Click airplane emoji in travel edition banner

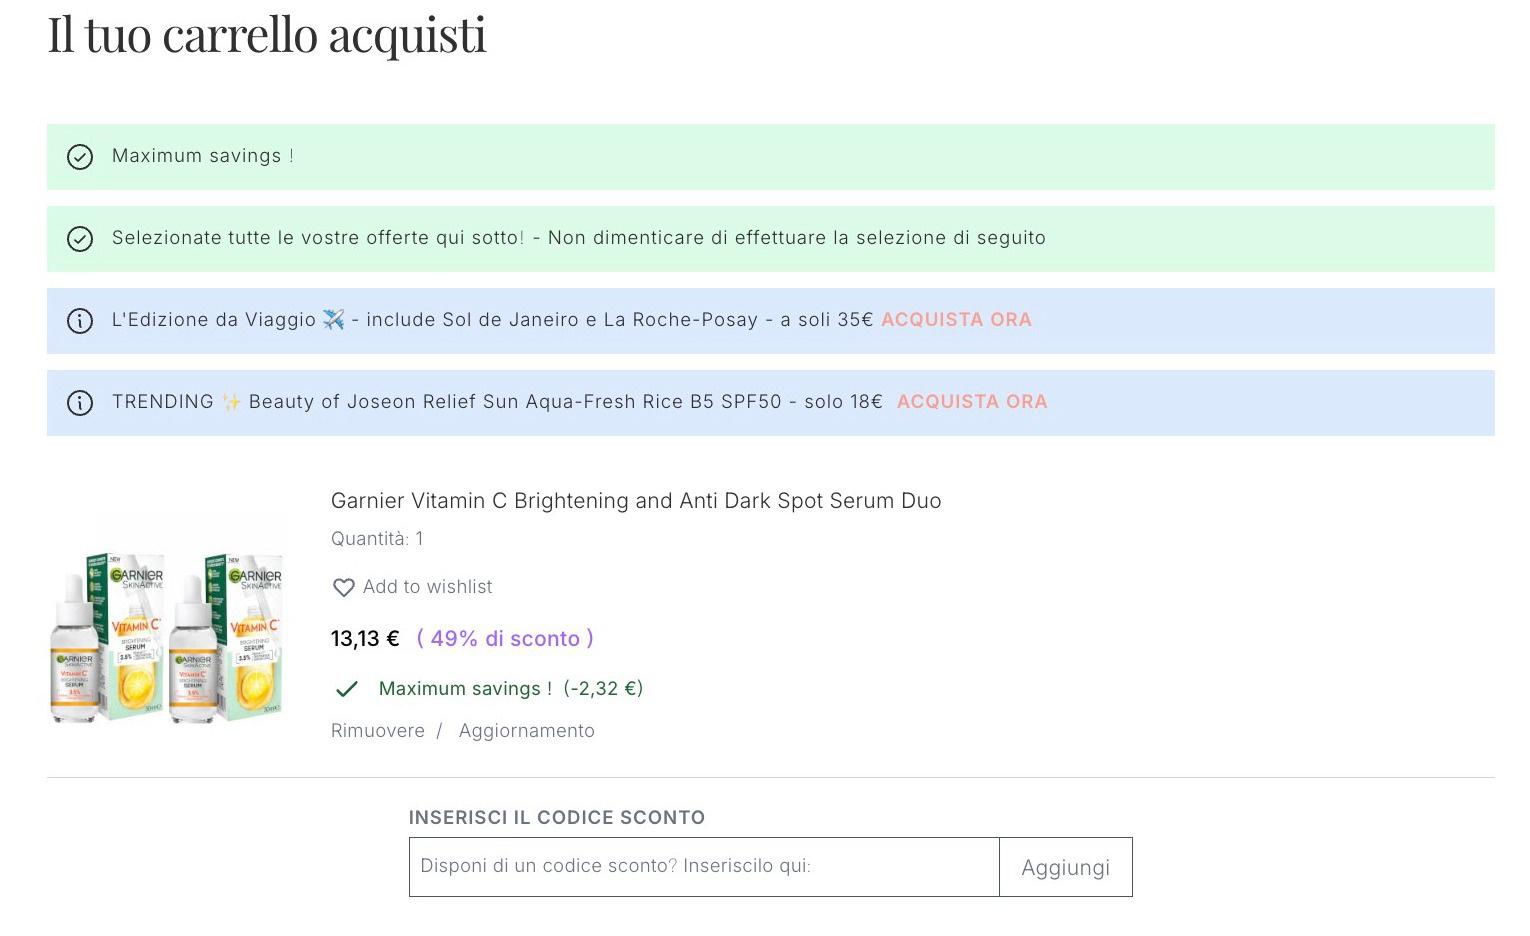click(333, 320)
